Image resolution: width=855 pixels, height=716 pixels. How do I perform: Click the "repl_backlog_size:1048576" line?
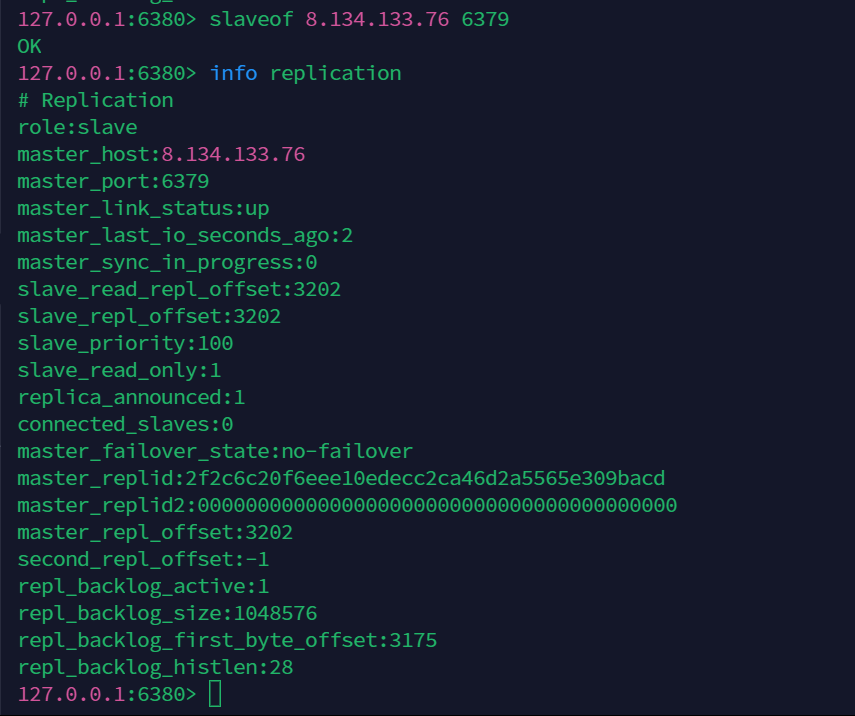point(167,613)
